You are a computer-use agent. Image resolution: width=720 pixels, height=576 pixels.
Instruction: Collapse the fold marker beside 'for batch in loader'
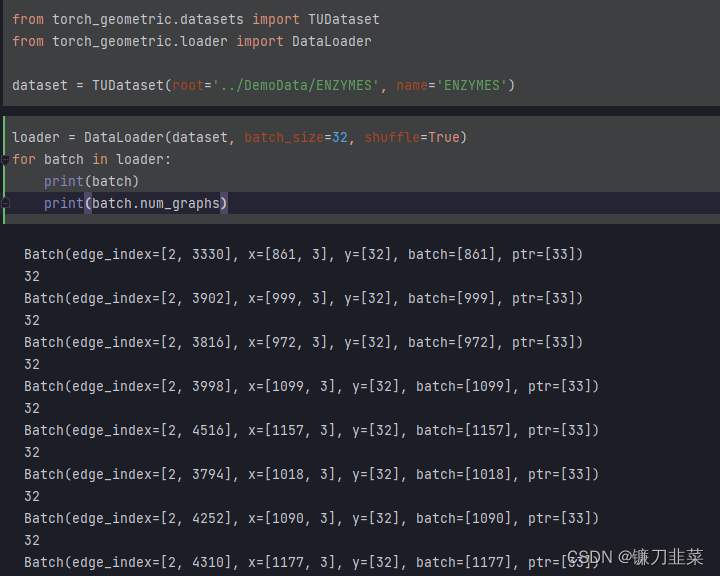click(5, 160)
